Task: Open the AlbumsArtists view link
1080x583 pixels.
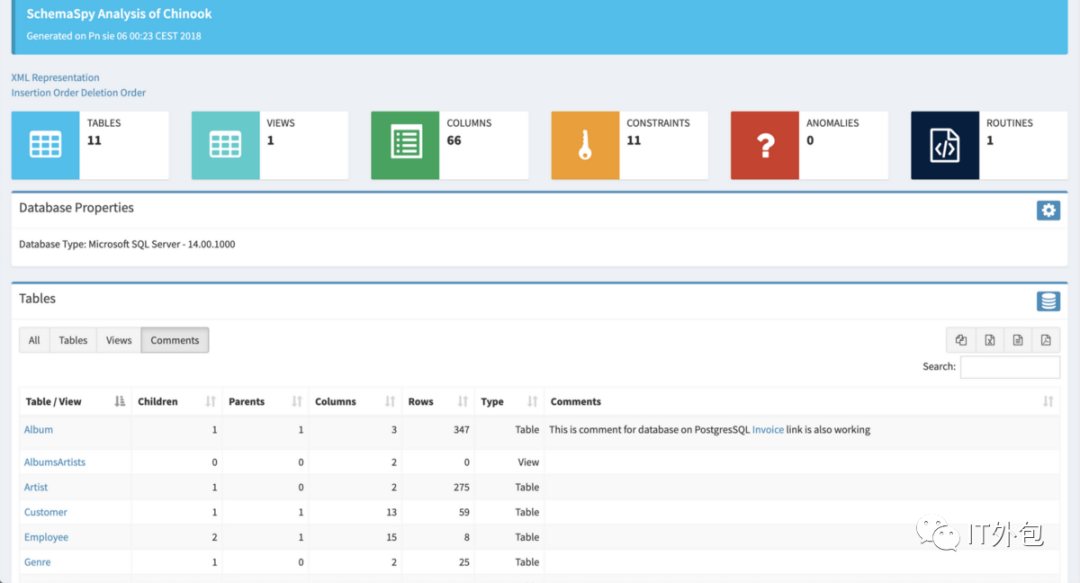Action: coord(54,462)
